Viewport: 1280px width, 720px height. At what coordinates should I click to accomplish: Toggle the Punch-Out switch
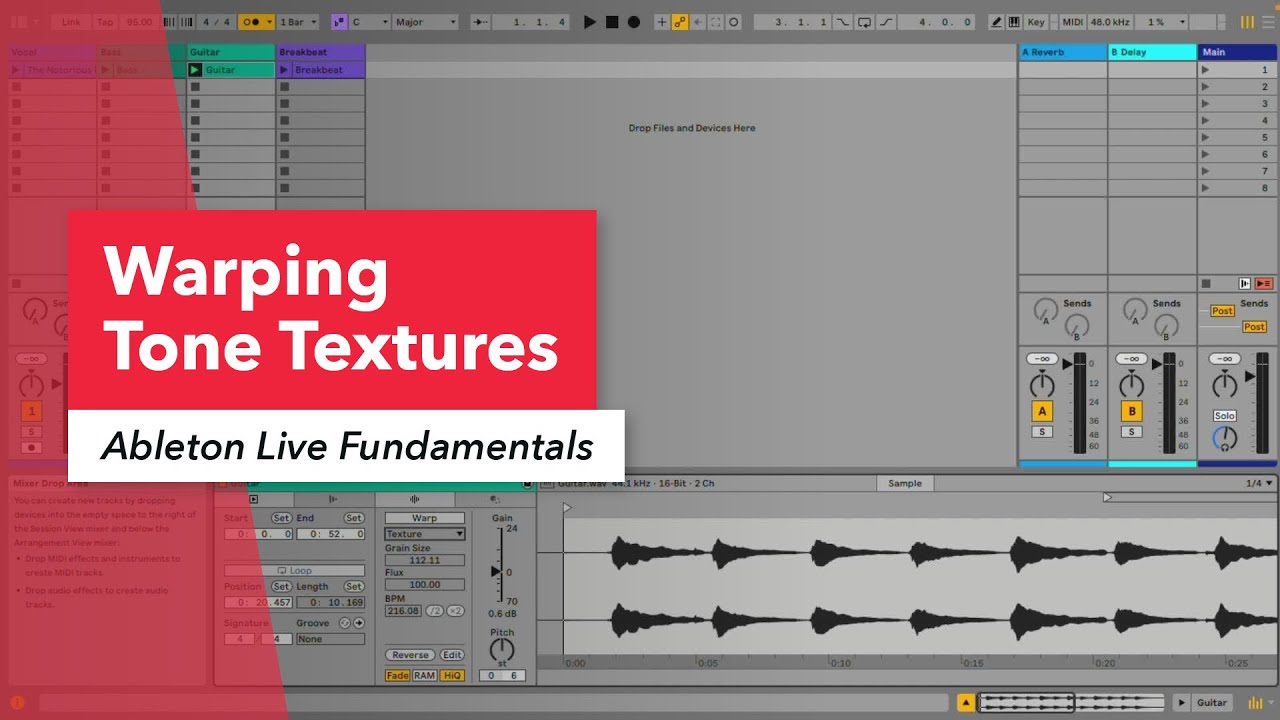pyautogui.click(x=885, y=22)
